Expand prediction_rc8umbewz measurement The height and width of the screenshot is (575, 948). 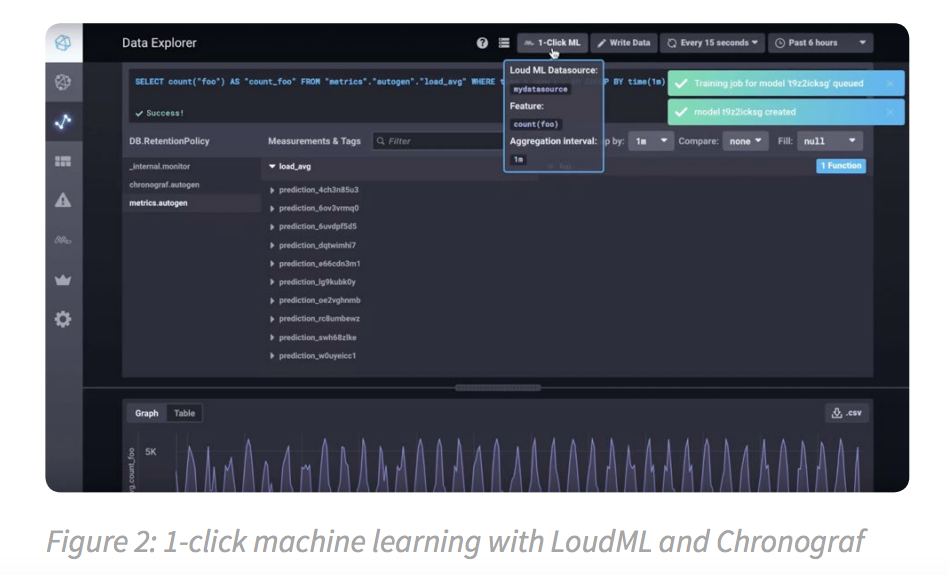[x=314, y=319]
